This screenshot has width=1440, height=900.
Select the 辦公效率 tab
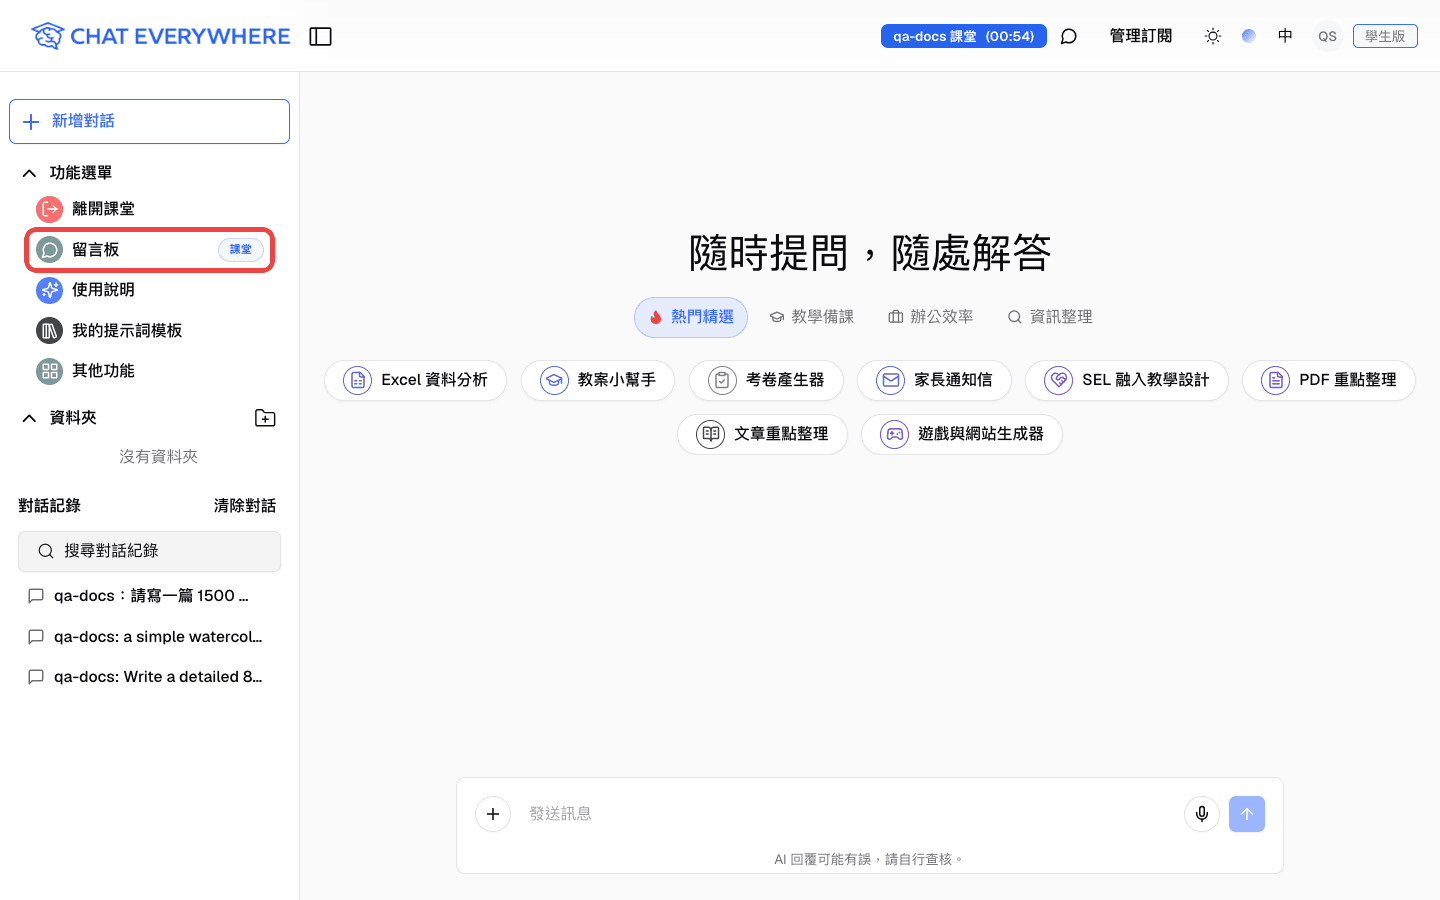coord(930,317)
